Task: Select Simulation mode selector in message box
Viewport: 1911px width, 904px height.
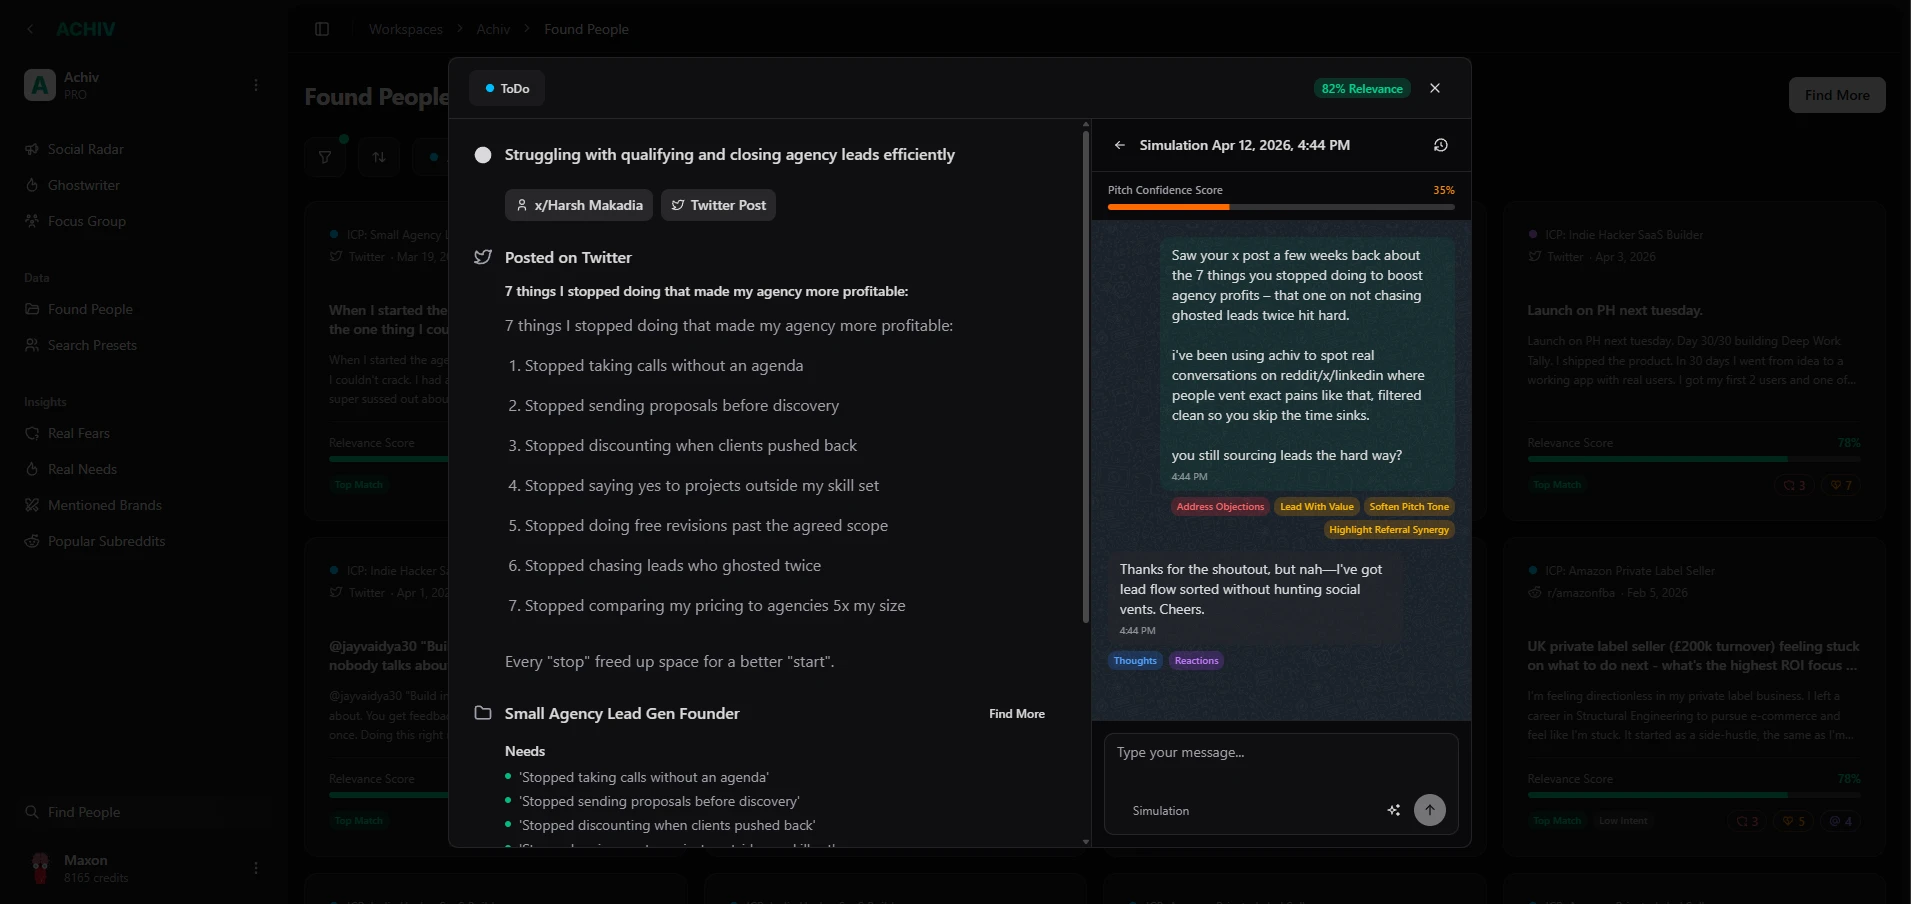Action: click(x=1160, y=811)
